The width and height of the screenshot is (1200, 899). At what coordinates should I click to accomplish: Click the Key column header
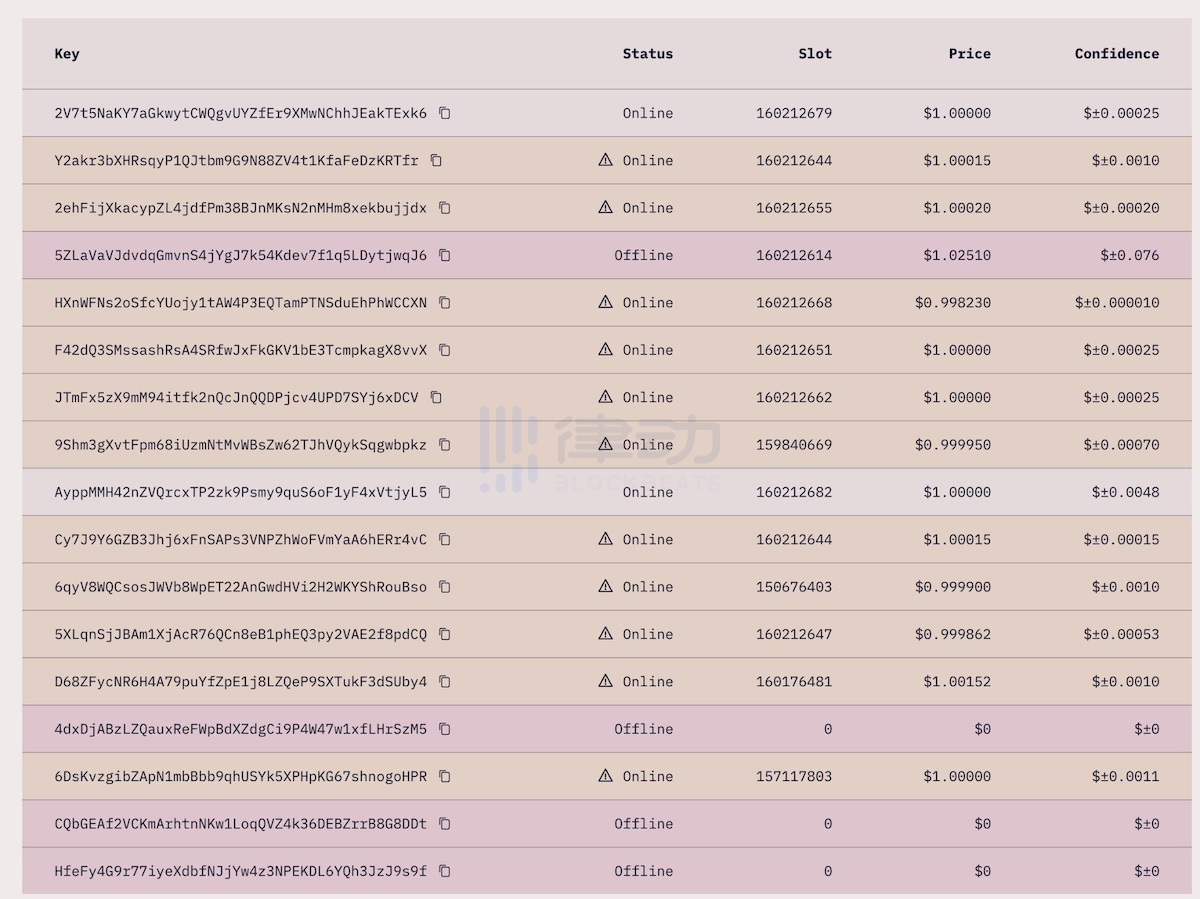pyautogui.click(x=67, y=54)
